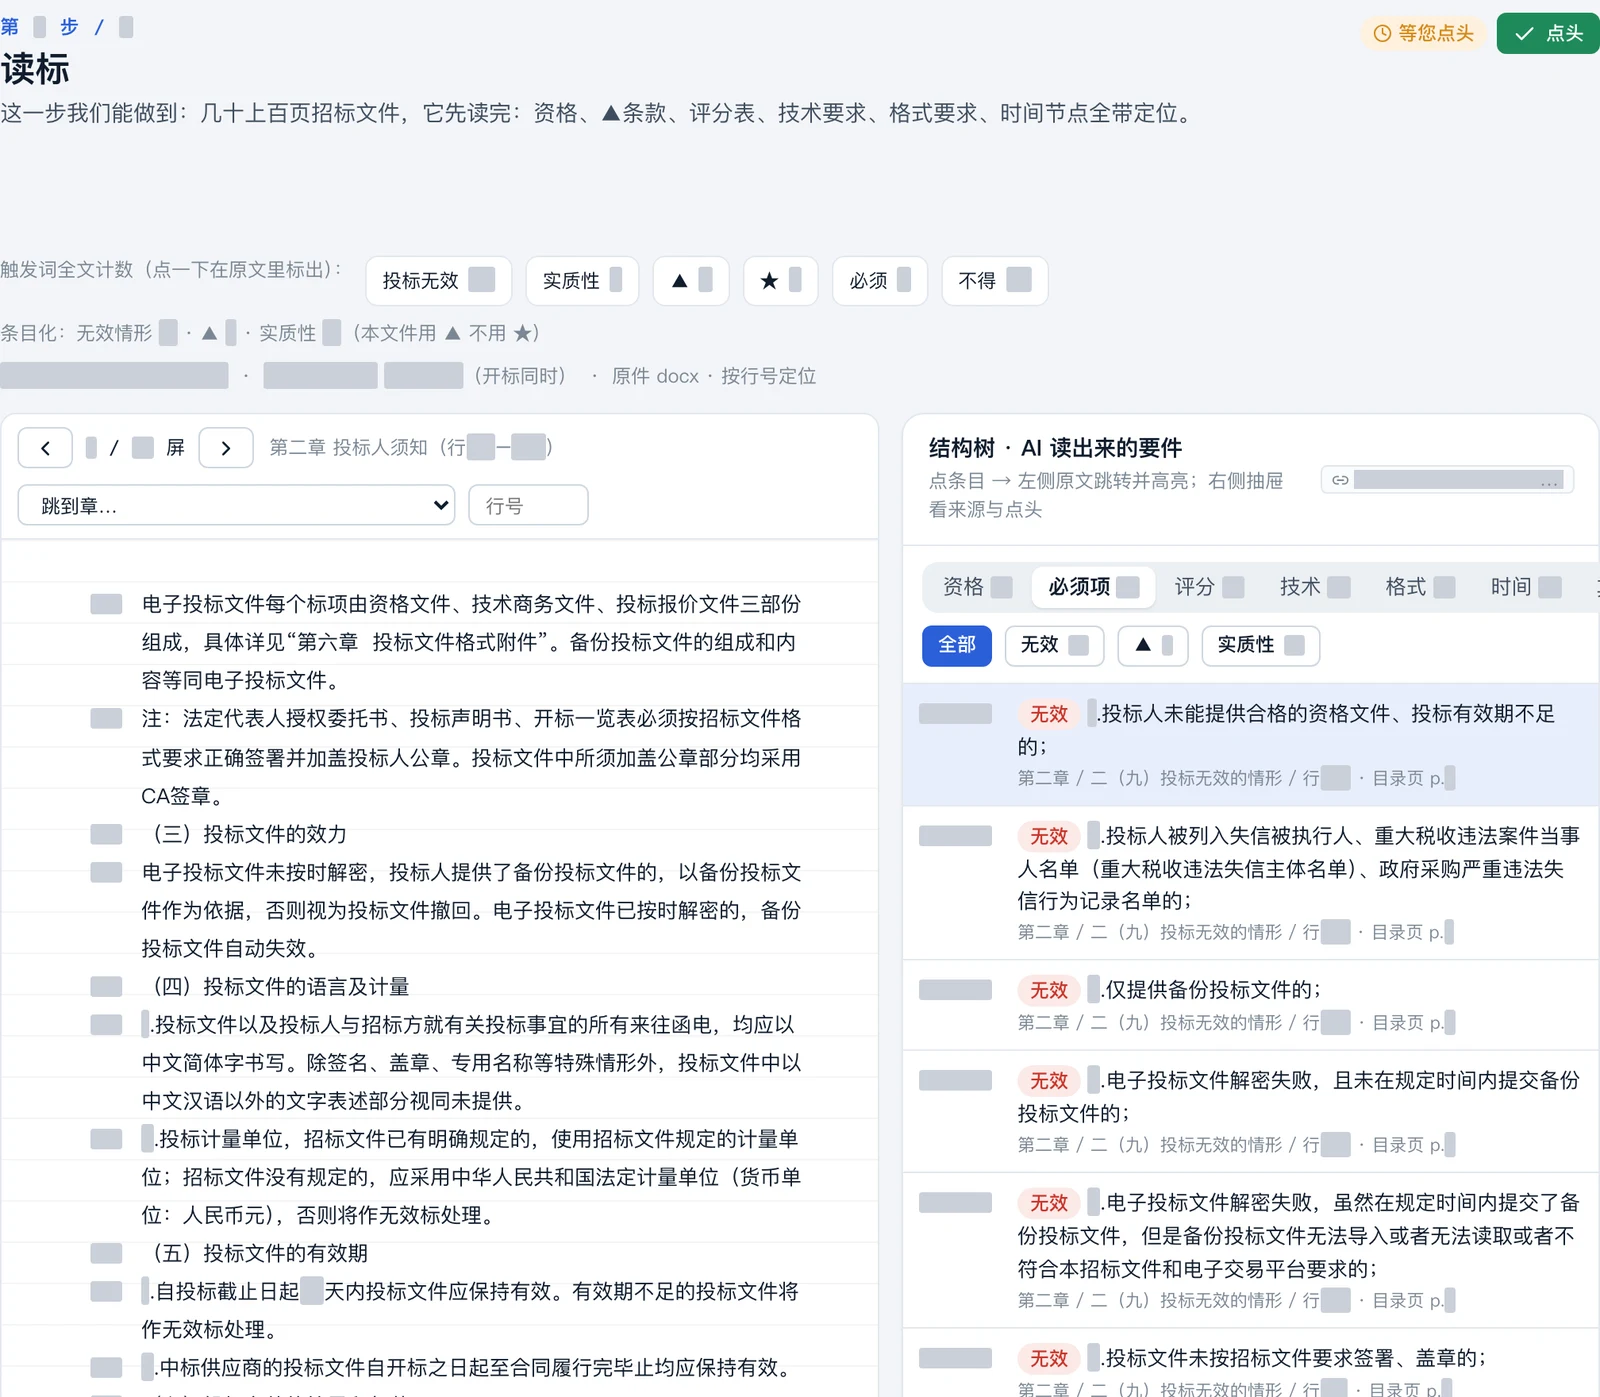Filter list by ▲ pill
1600x1397 pixels.
coord(1153,646)
